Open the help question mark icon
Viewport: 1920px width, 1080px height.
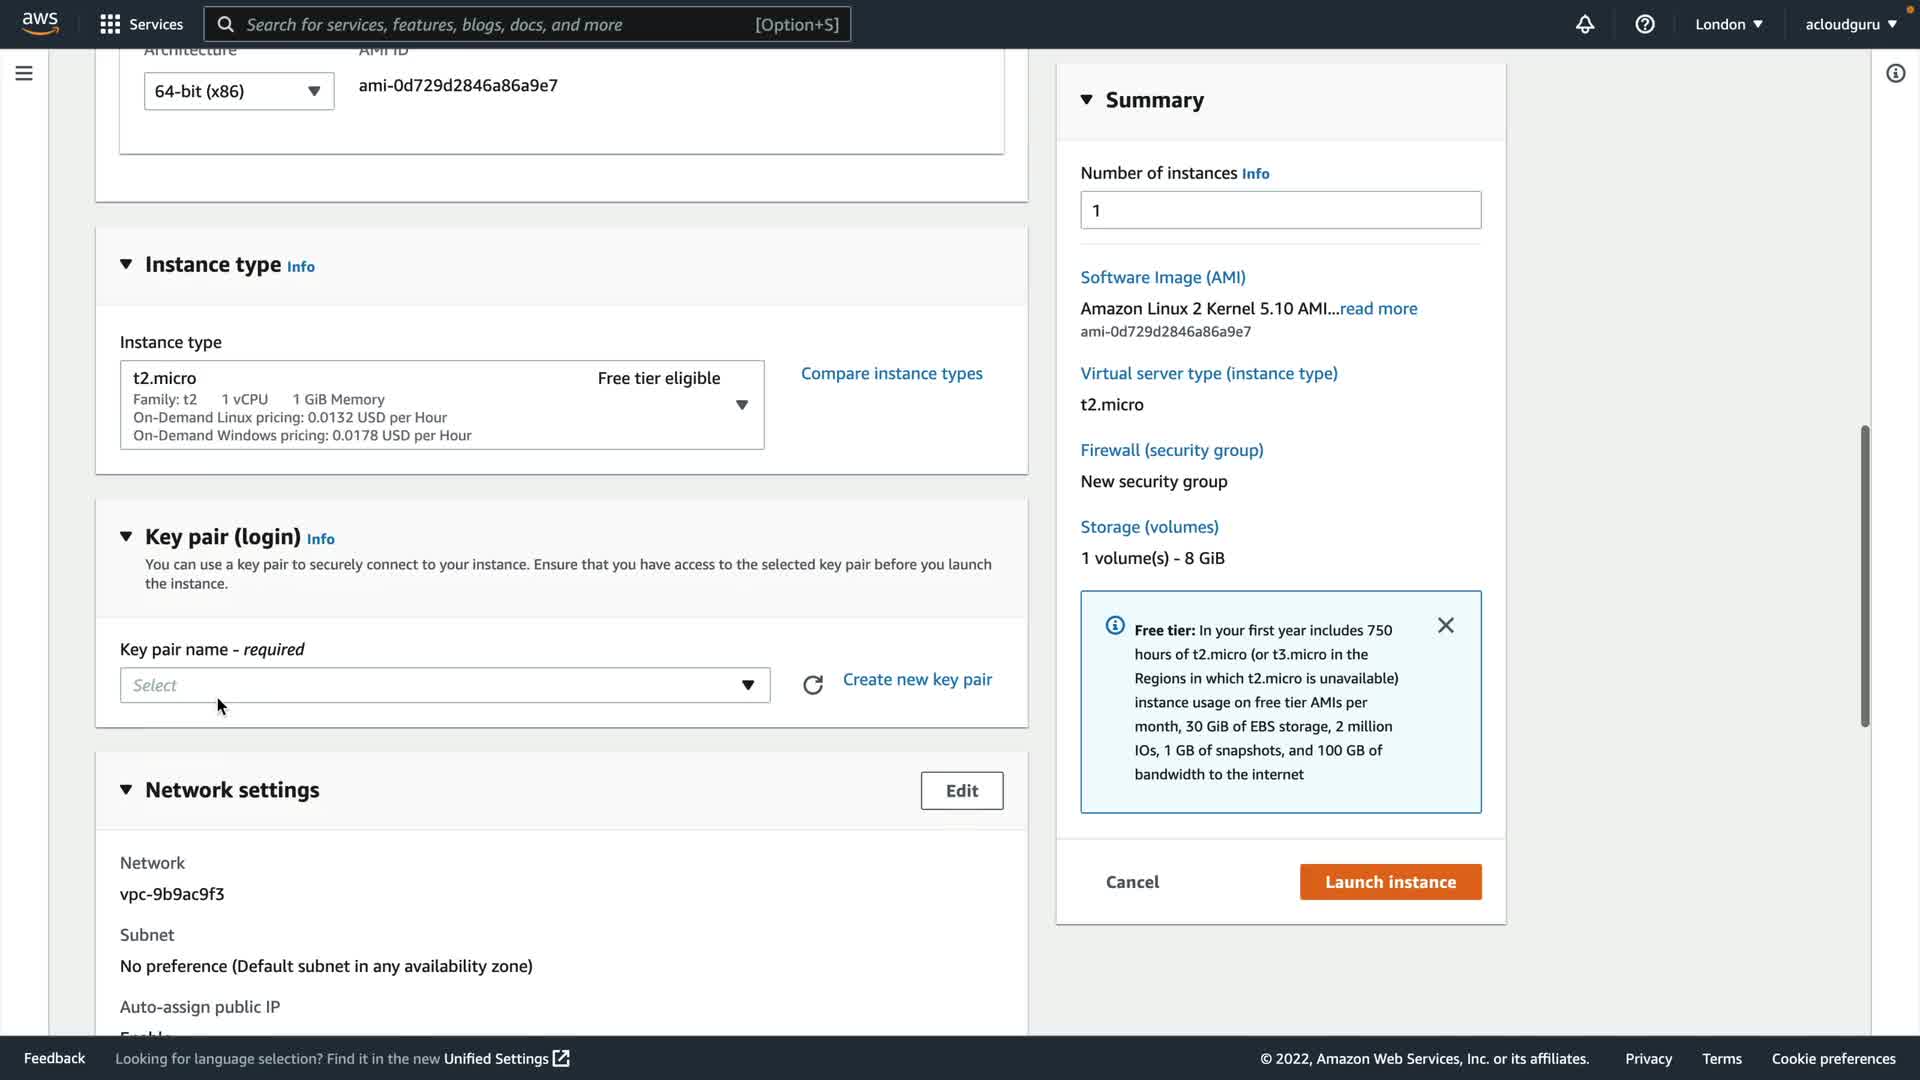pos(1645,24)
